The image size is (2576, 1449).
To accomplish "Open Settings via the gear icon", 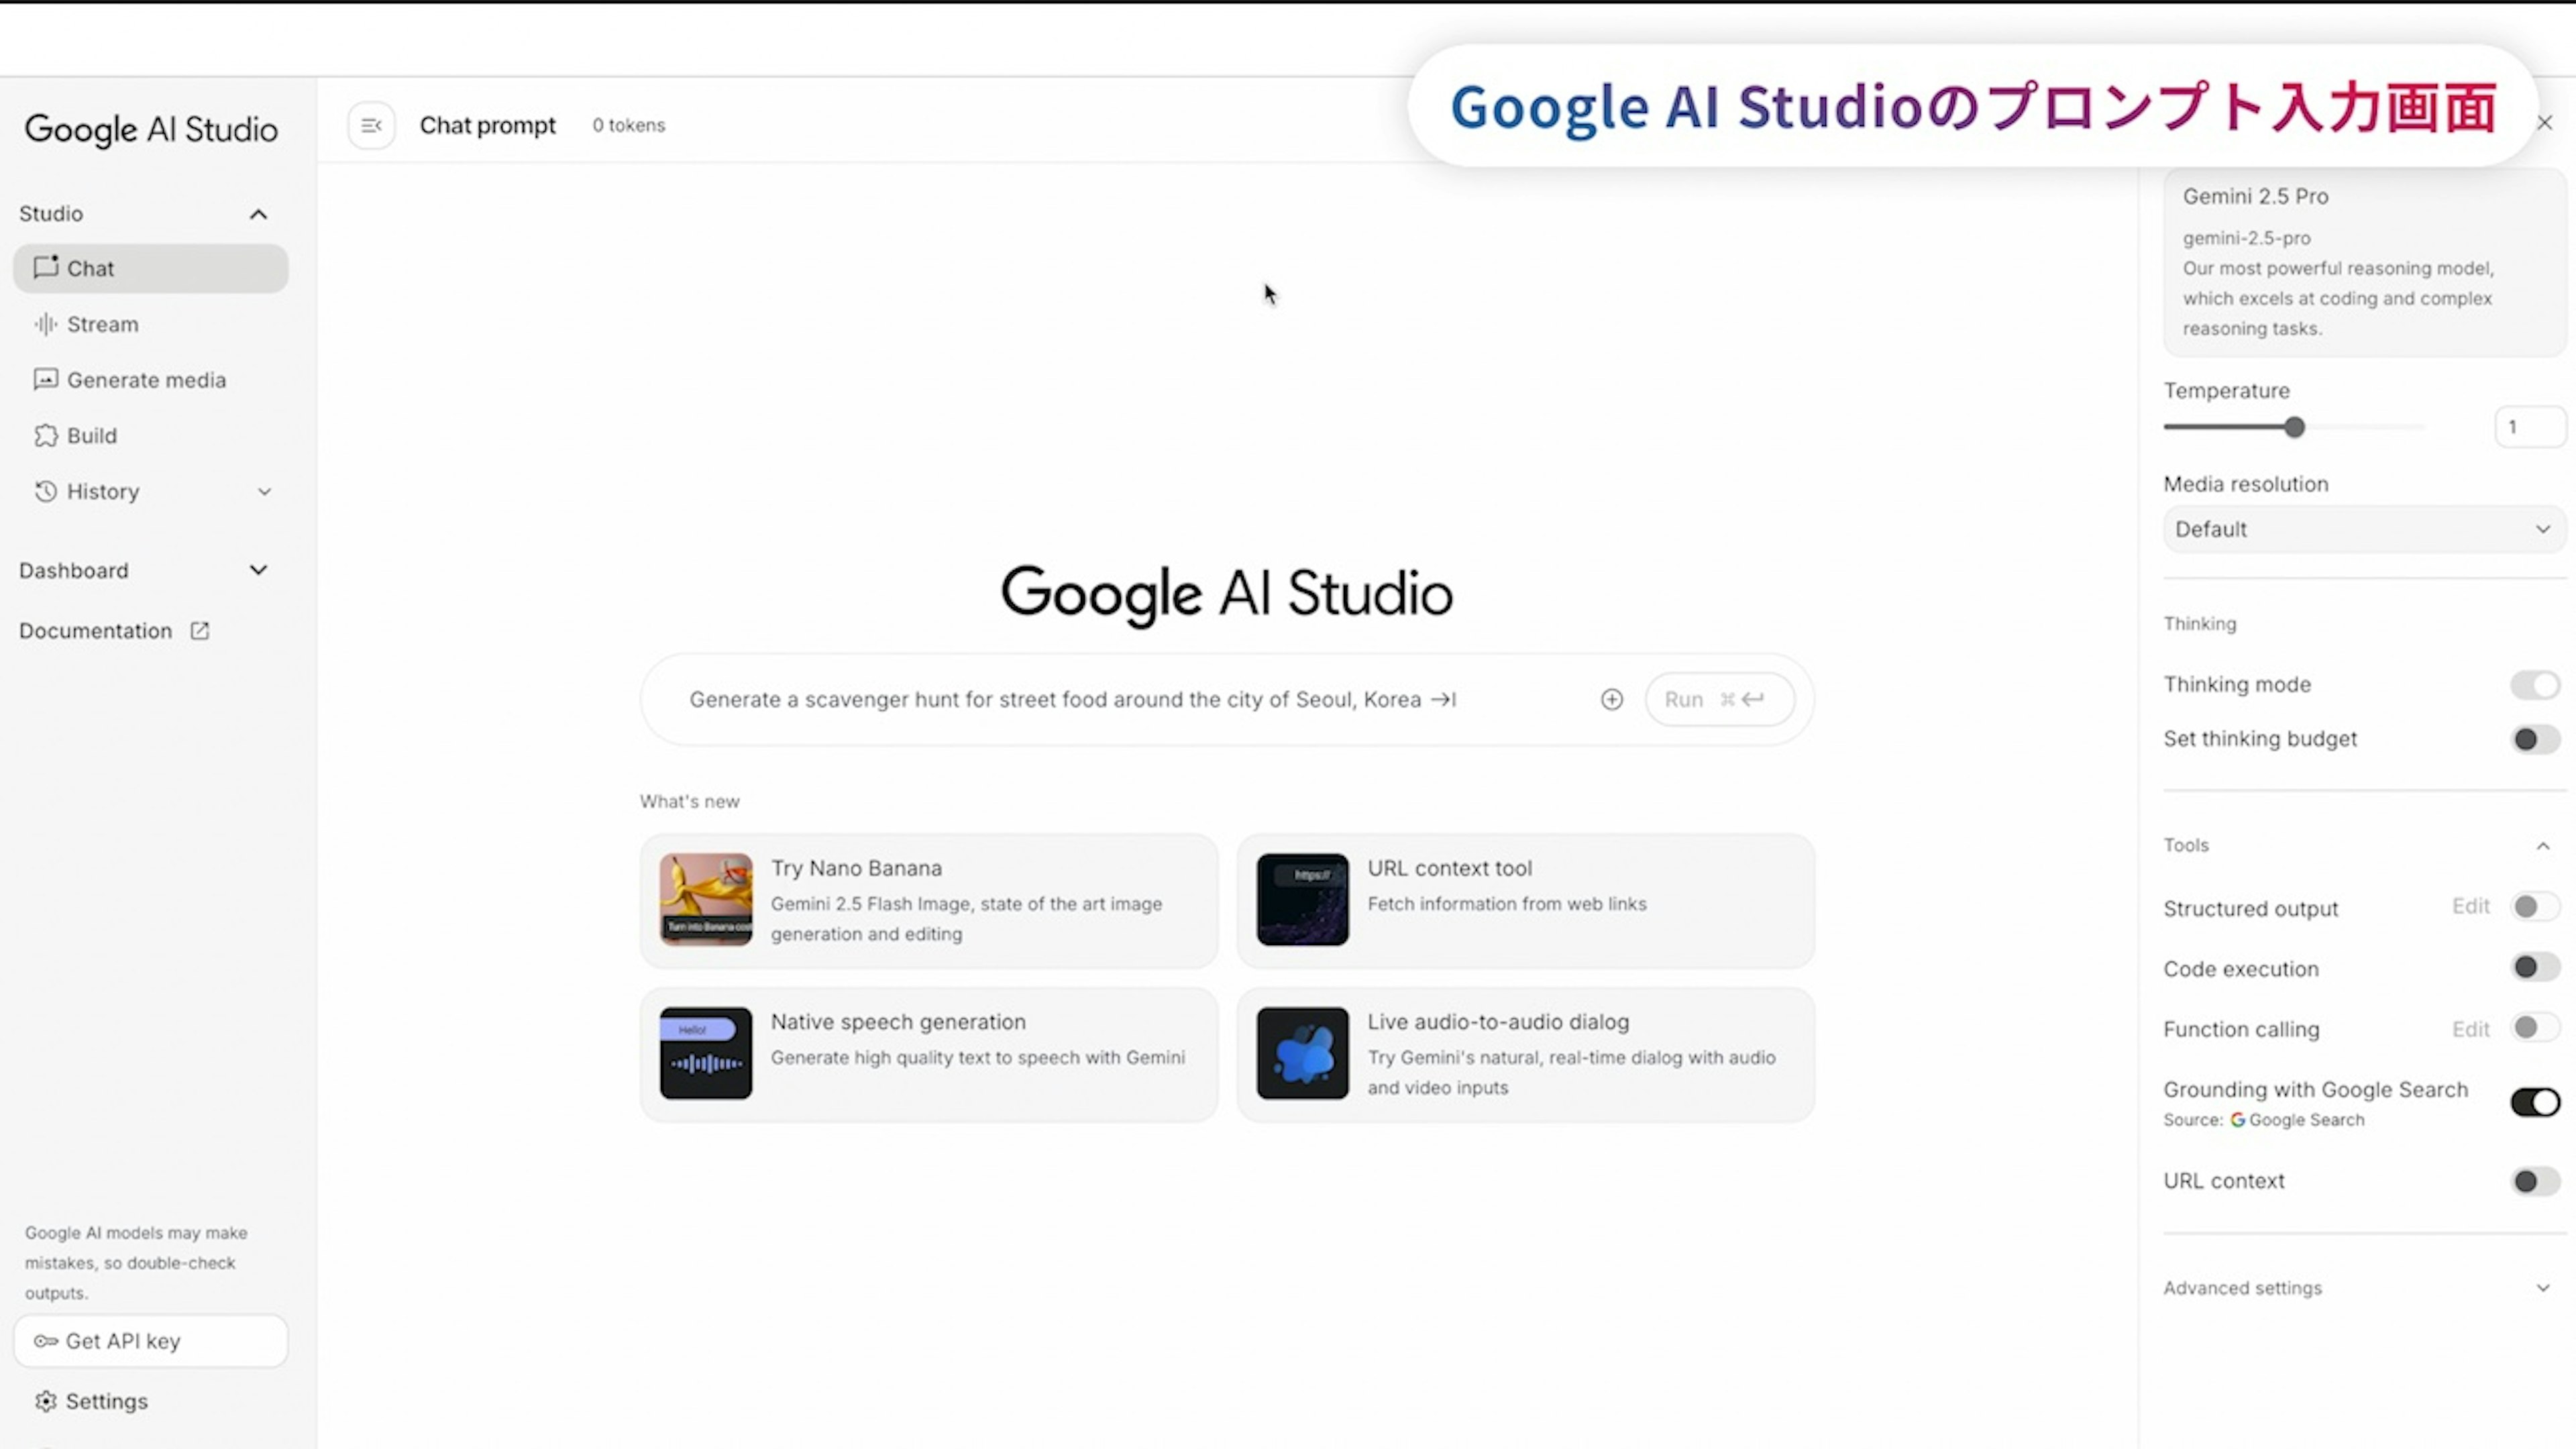I will [x=46, y=1401].
